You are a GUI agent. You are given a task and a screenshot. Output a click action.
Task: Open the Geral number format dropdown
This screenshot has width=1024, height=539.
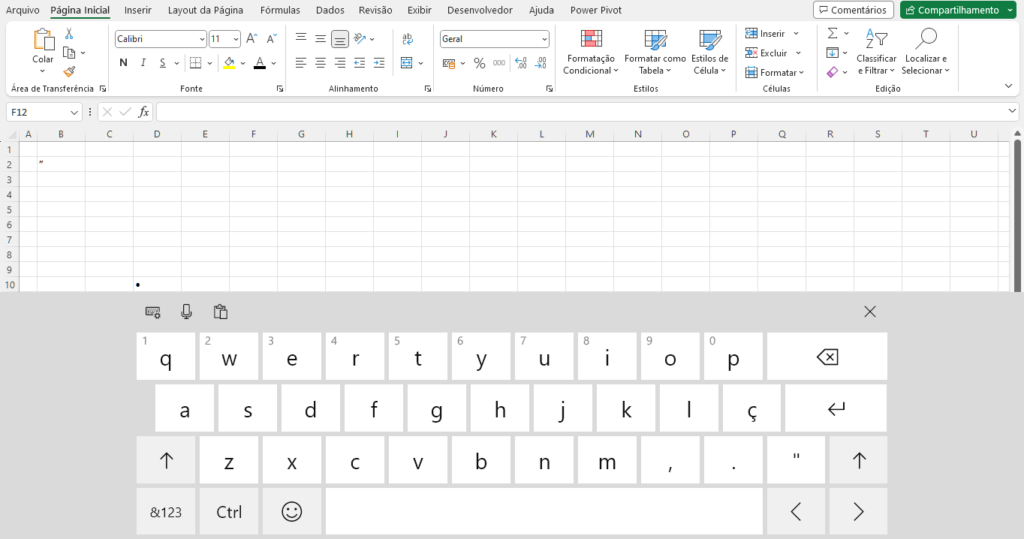pyautogui.click(x=544, y=39)
